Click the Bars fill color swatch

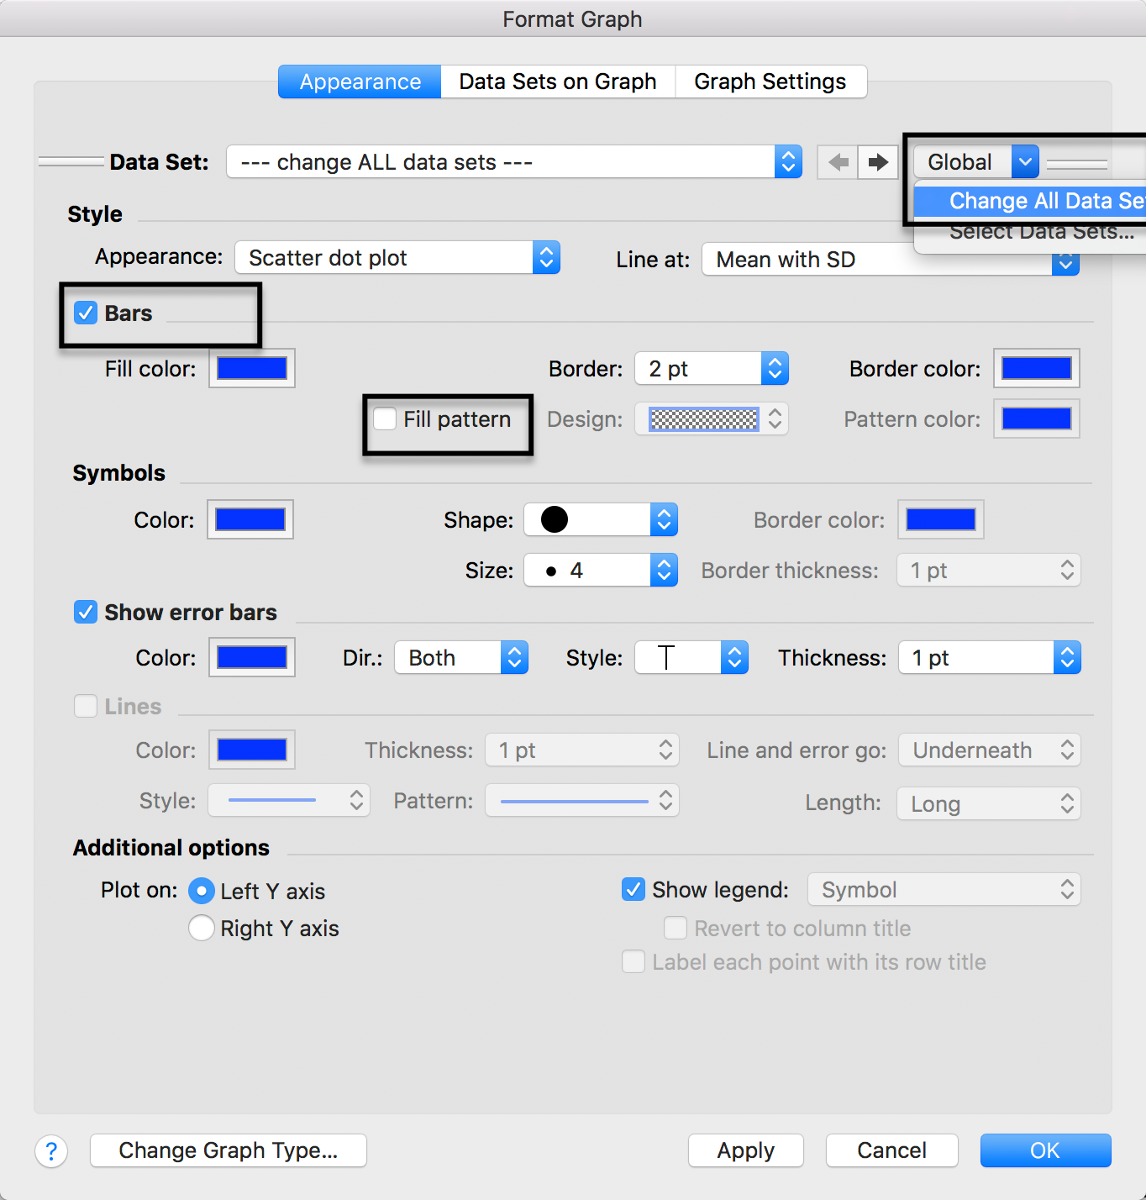coord(251,368)
